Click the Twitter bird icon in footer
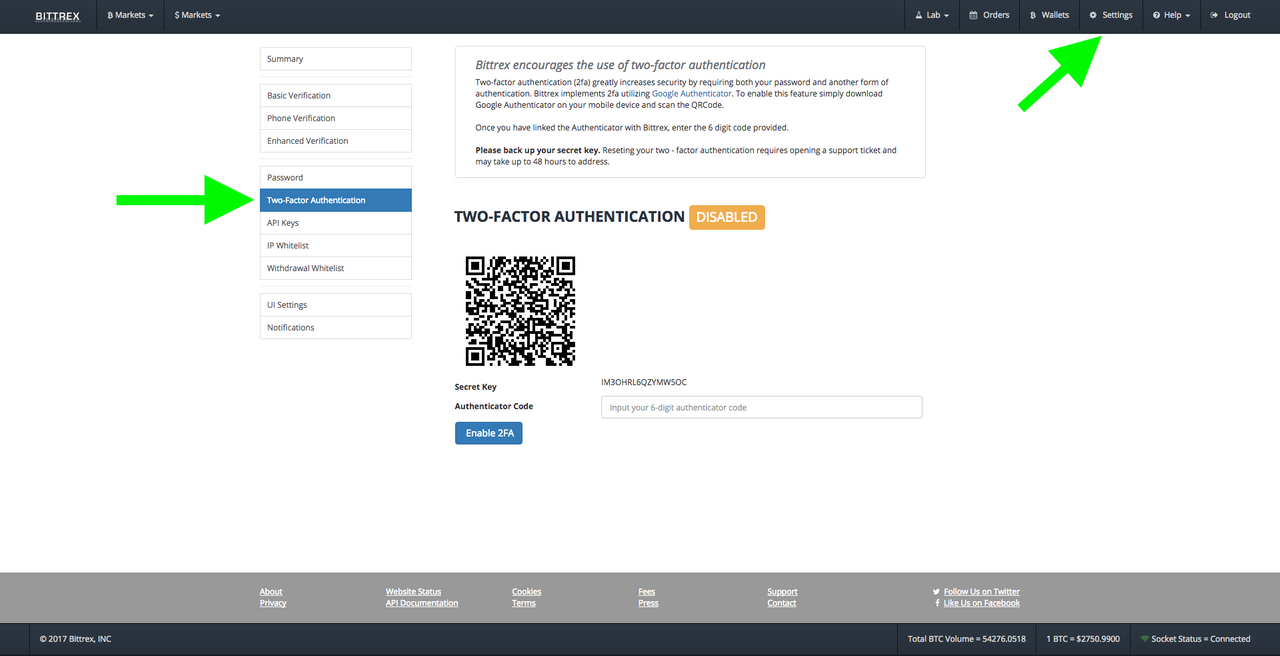Screen dimensions: 1280x656 [x=934, y=591]
